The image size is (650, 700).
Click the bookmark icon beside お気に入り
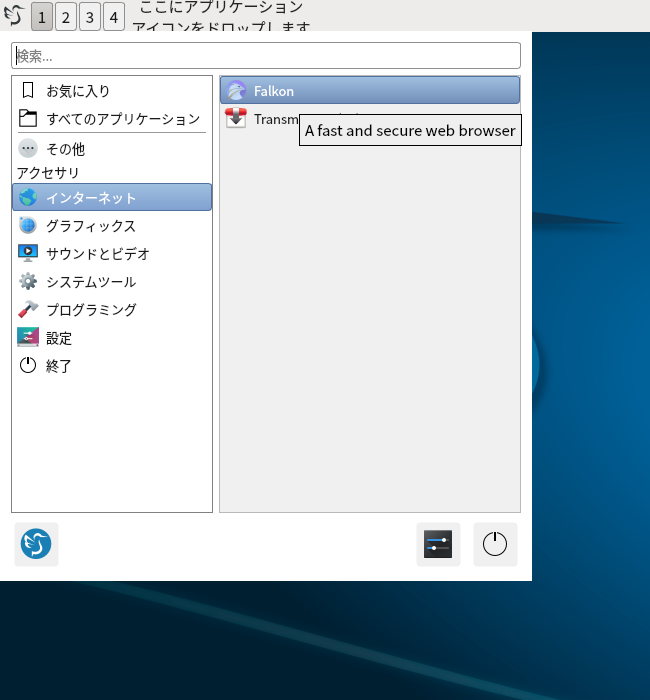pyautogui.click(x=28, y=90)
